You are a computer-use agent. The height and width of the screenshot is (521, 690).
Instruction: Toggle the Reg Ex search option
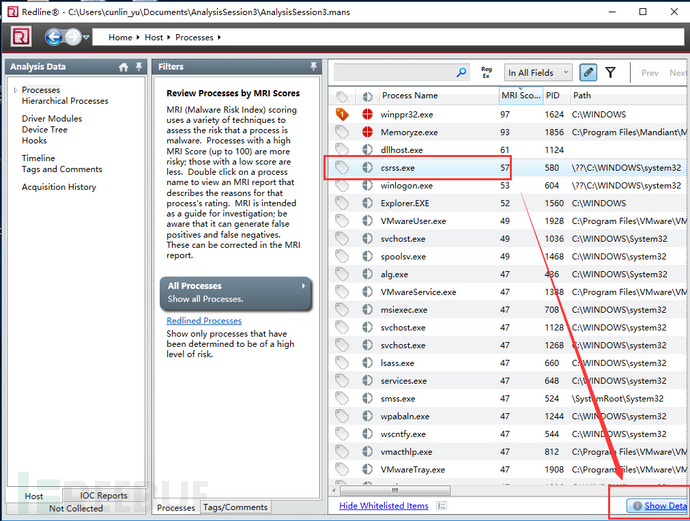tap(486, 73)
